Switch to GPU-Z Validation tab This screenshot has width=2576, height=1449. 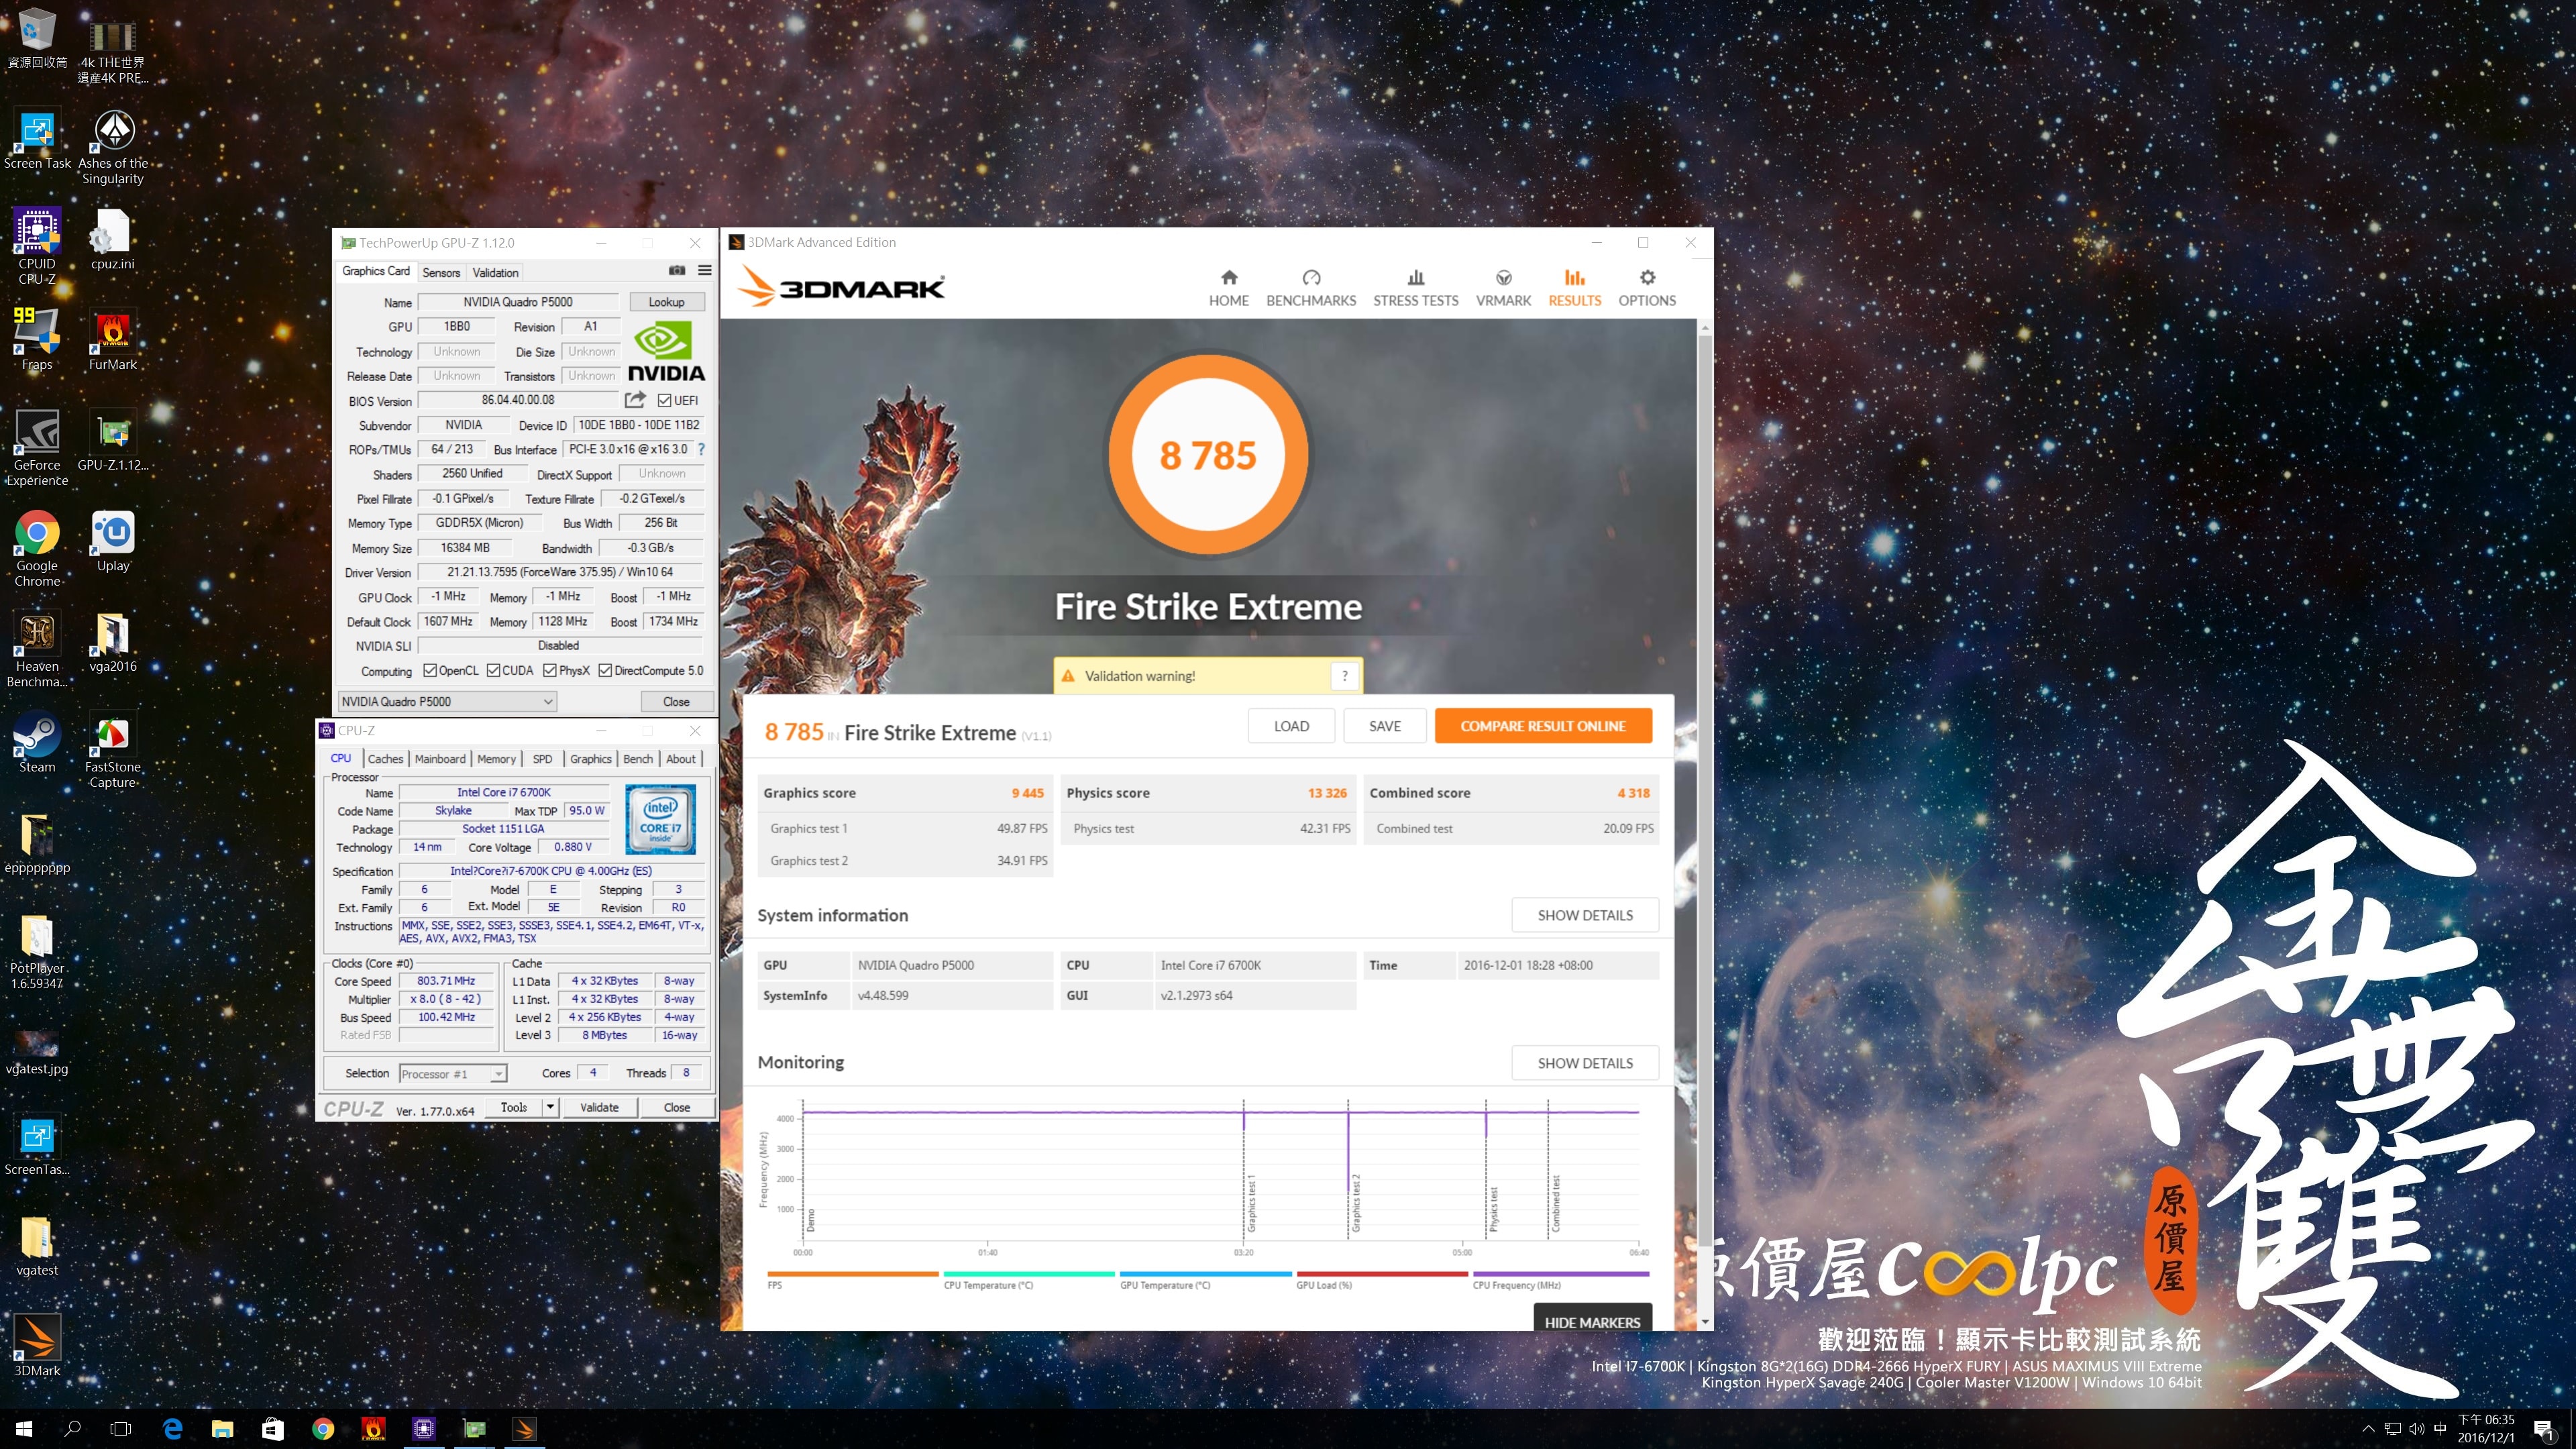coord(495,272)
